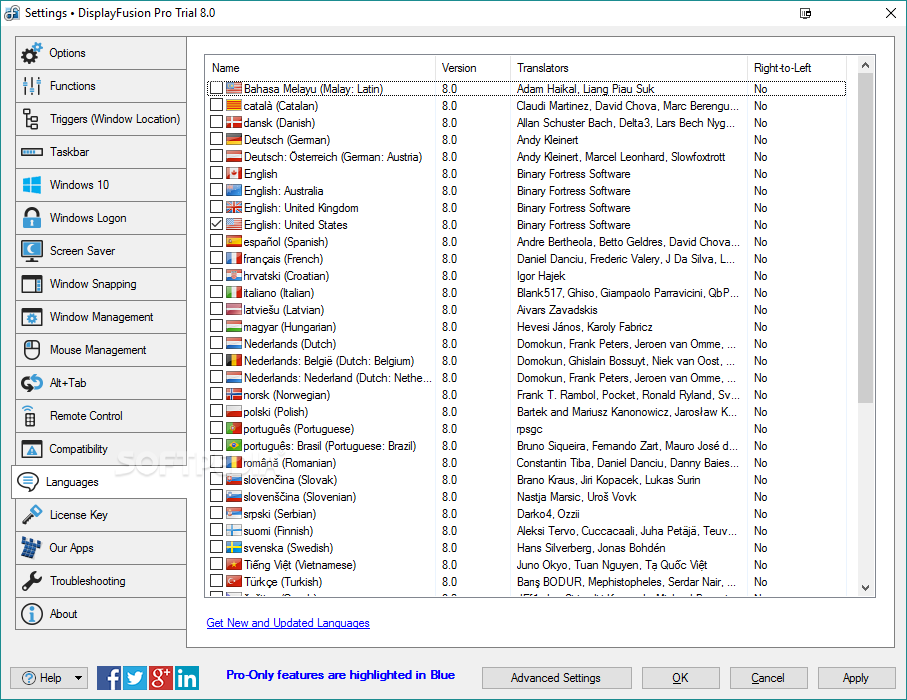Click the DisplayFusion title bar app icon
This screenshot has height=700, width=907.
12,13
